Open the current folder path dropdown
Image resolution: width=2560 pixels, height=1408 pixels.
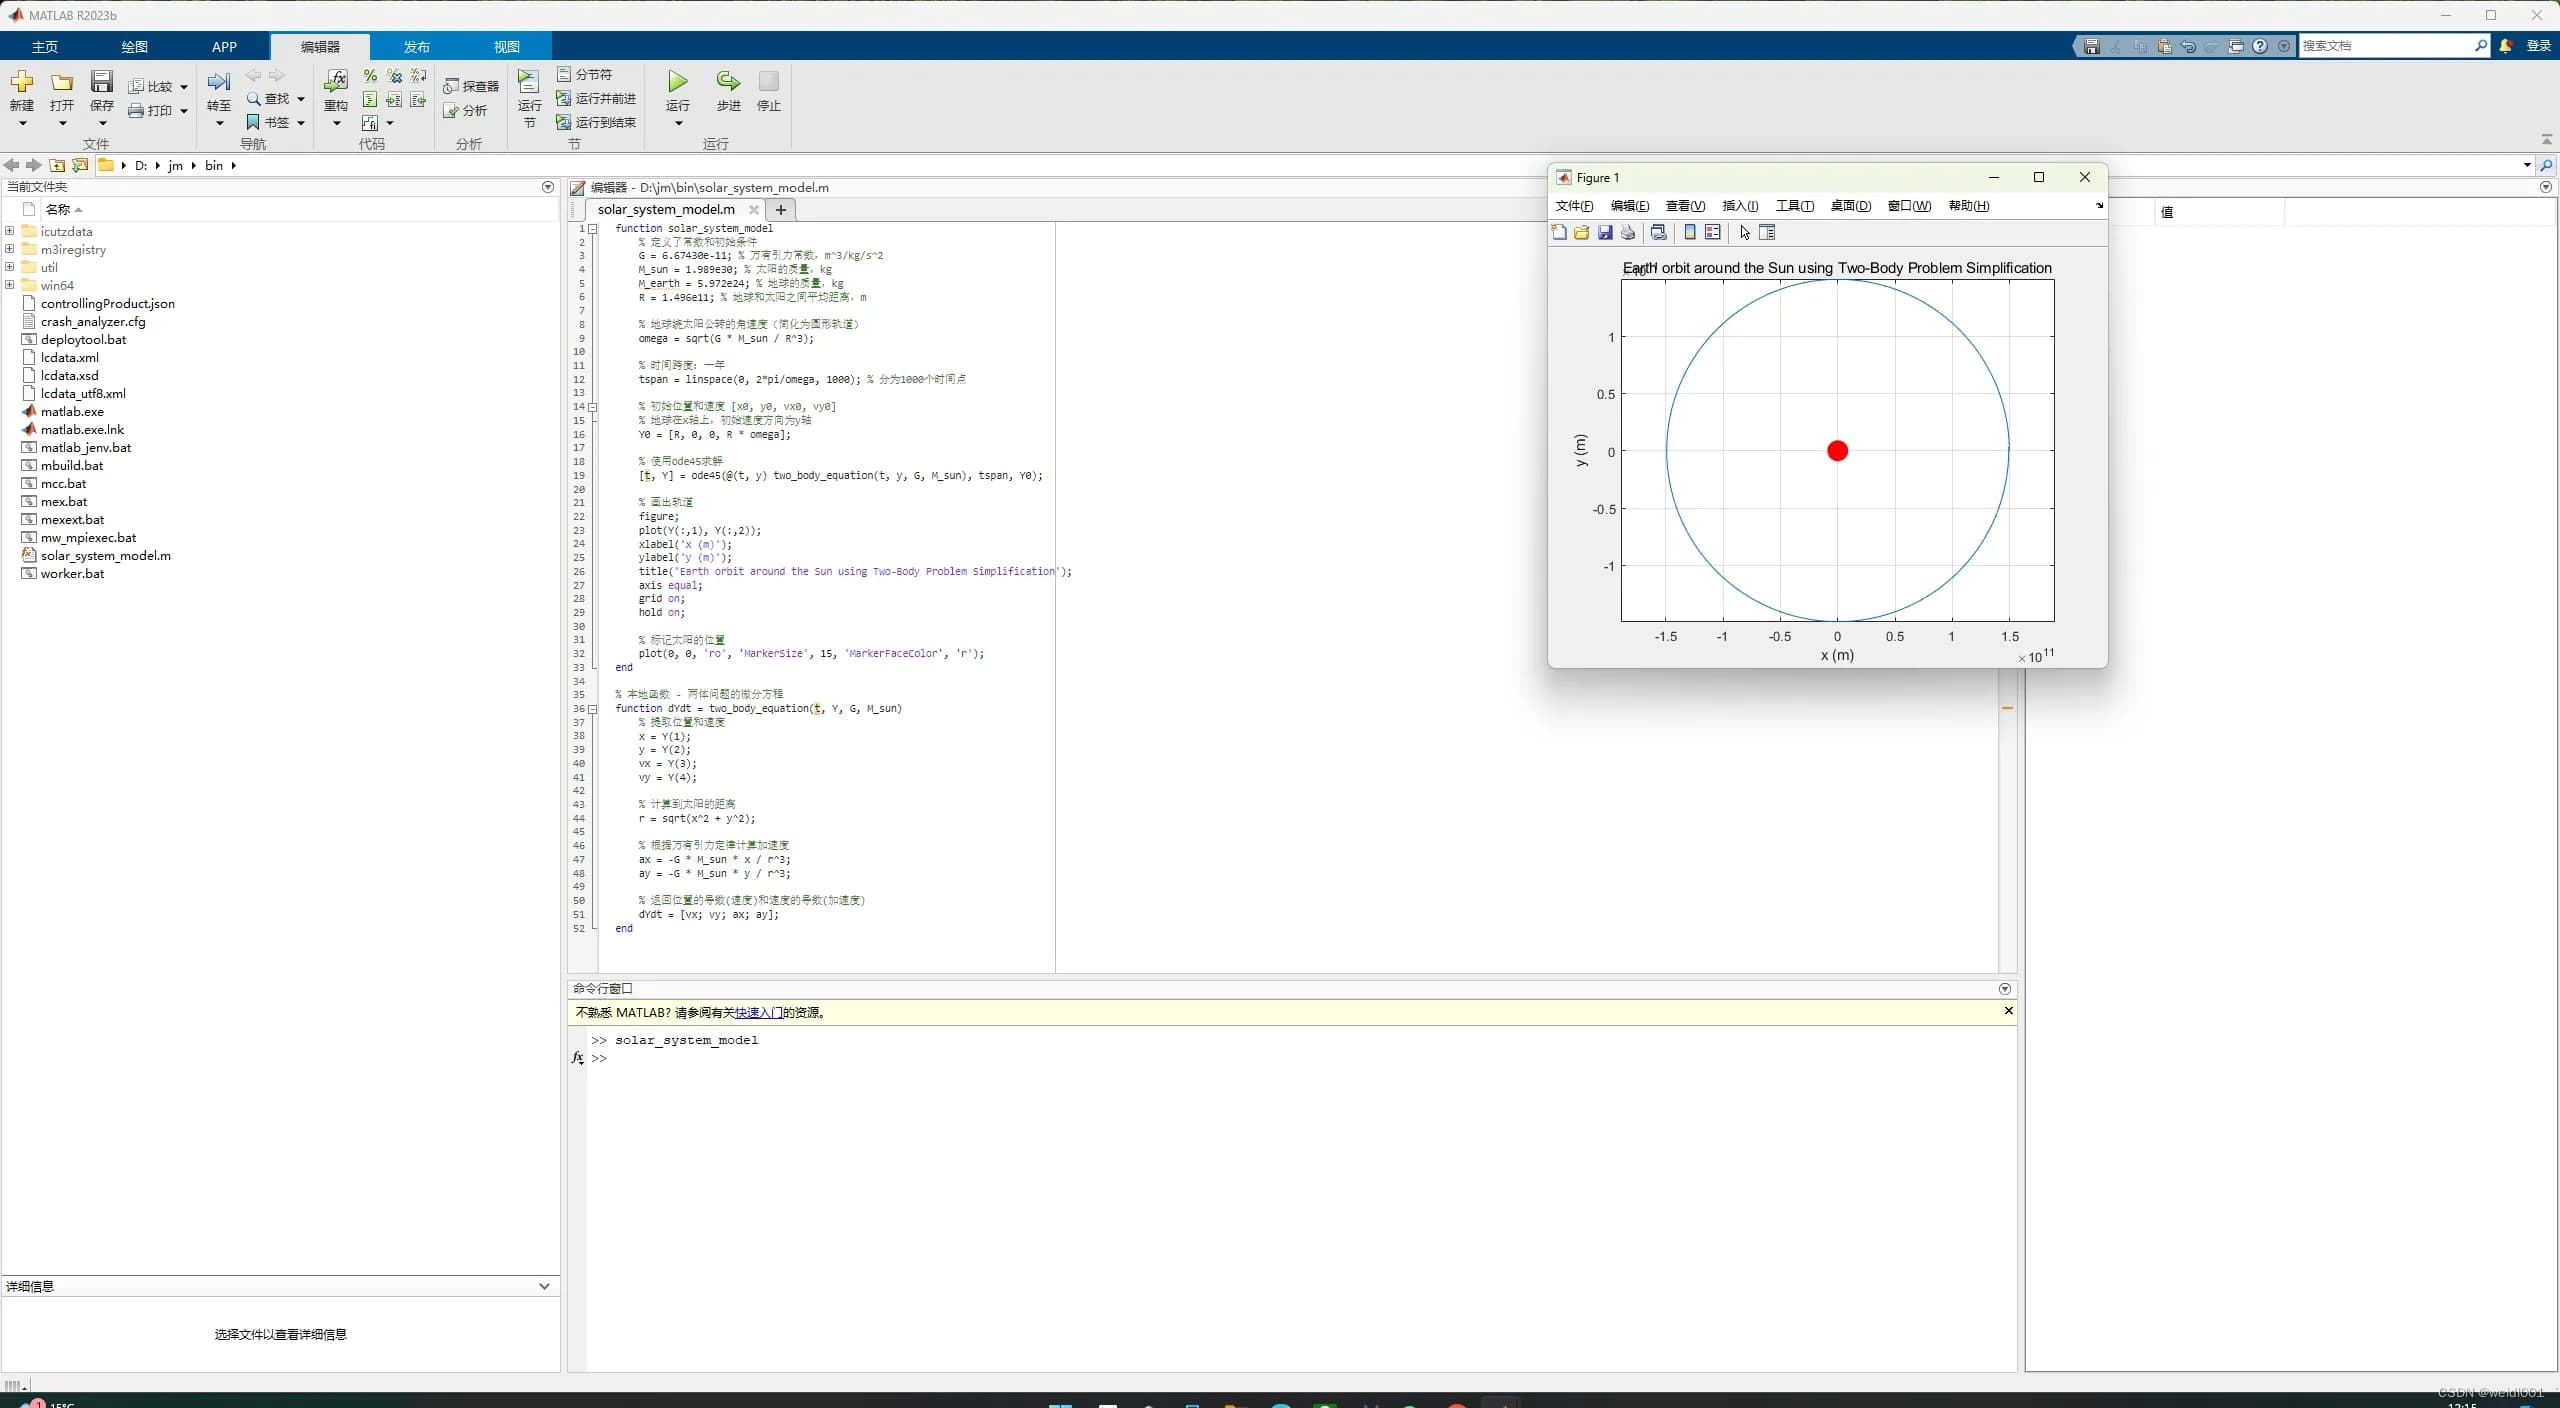[2527, 166]
